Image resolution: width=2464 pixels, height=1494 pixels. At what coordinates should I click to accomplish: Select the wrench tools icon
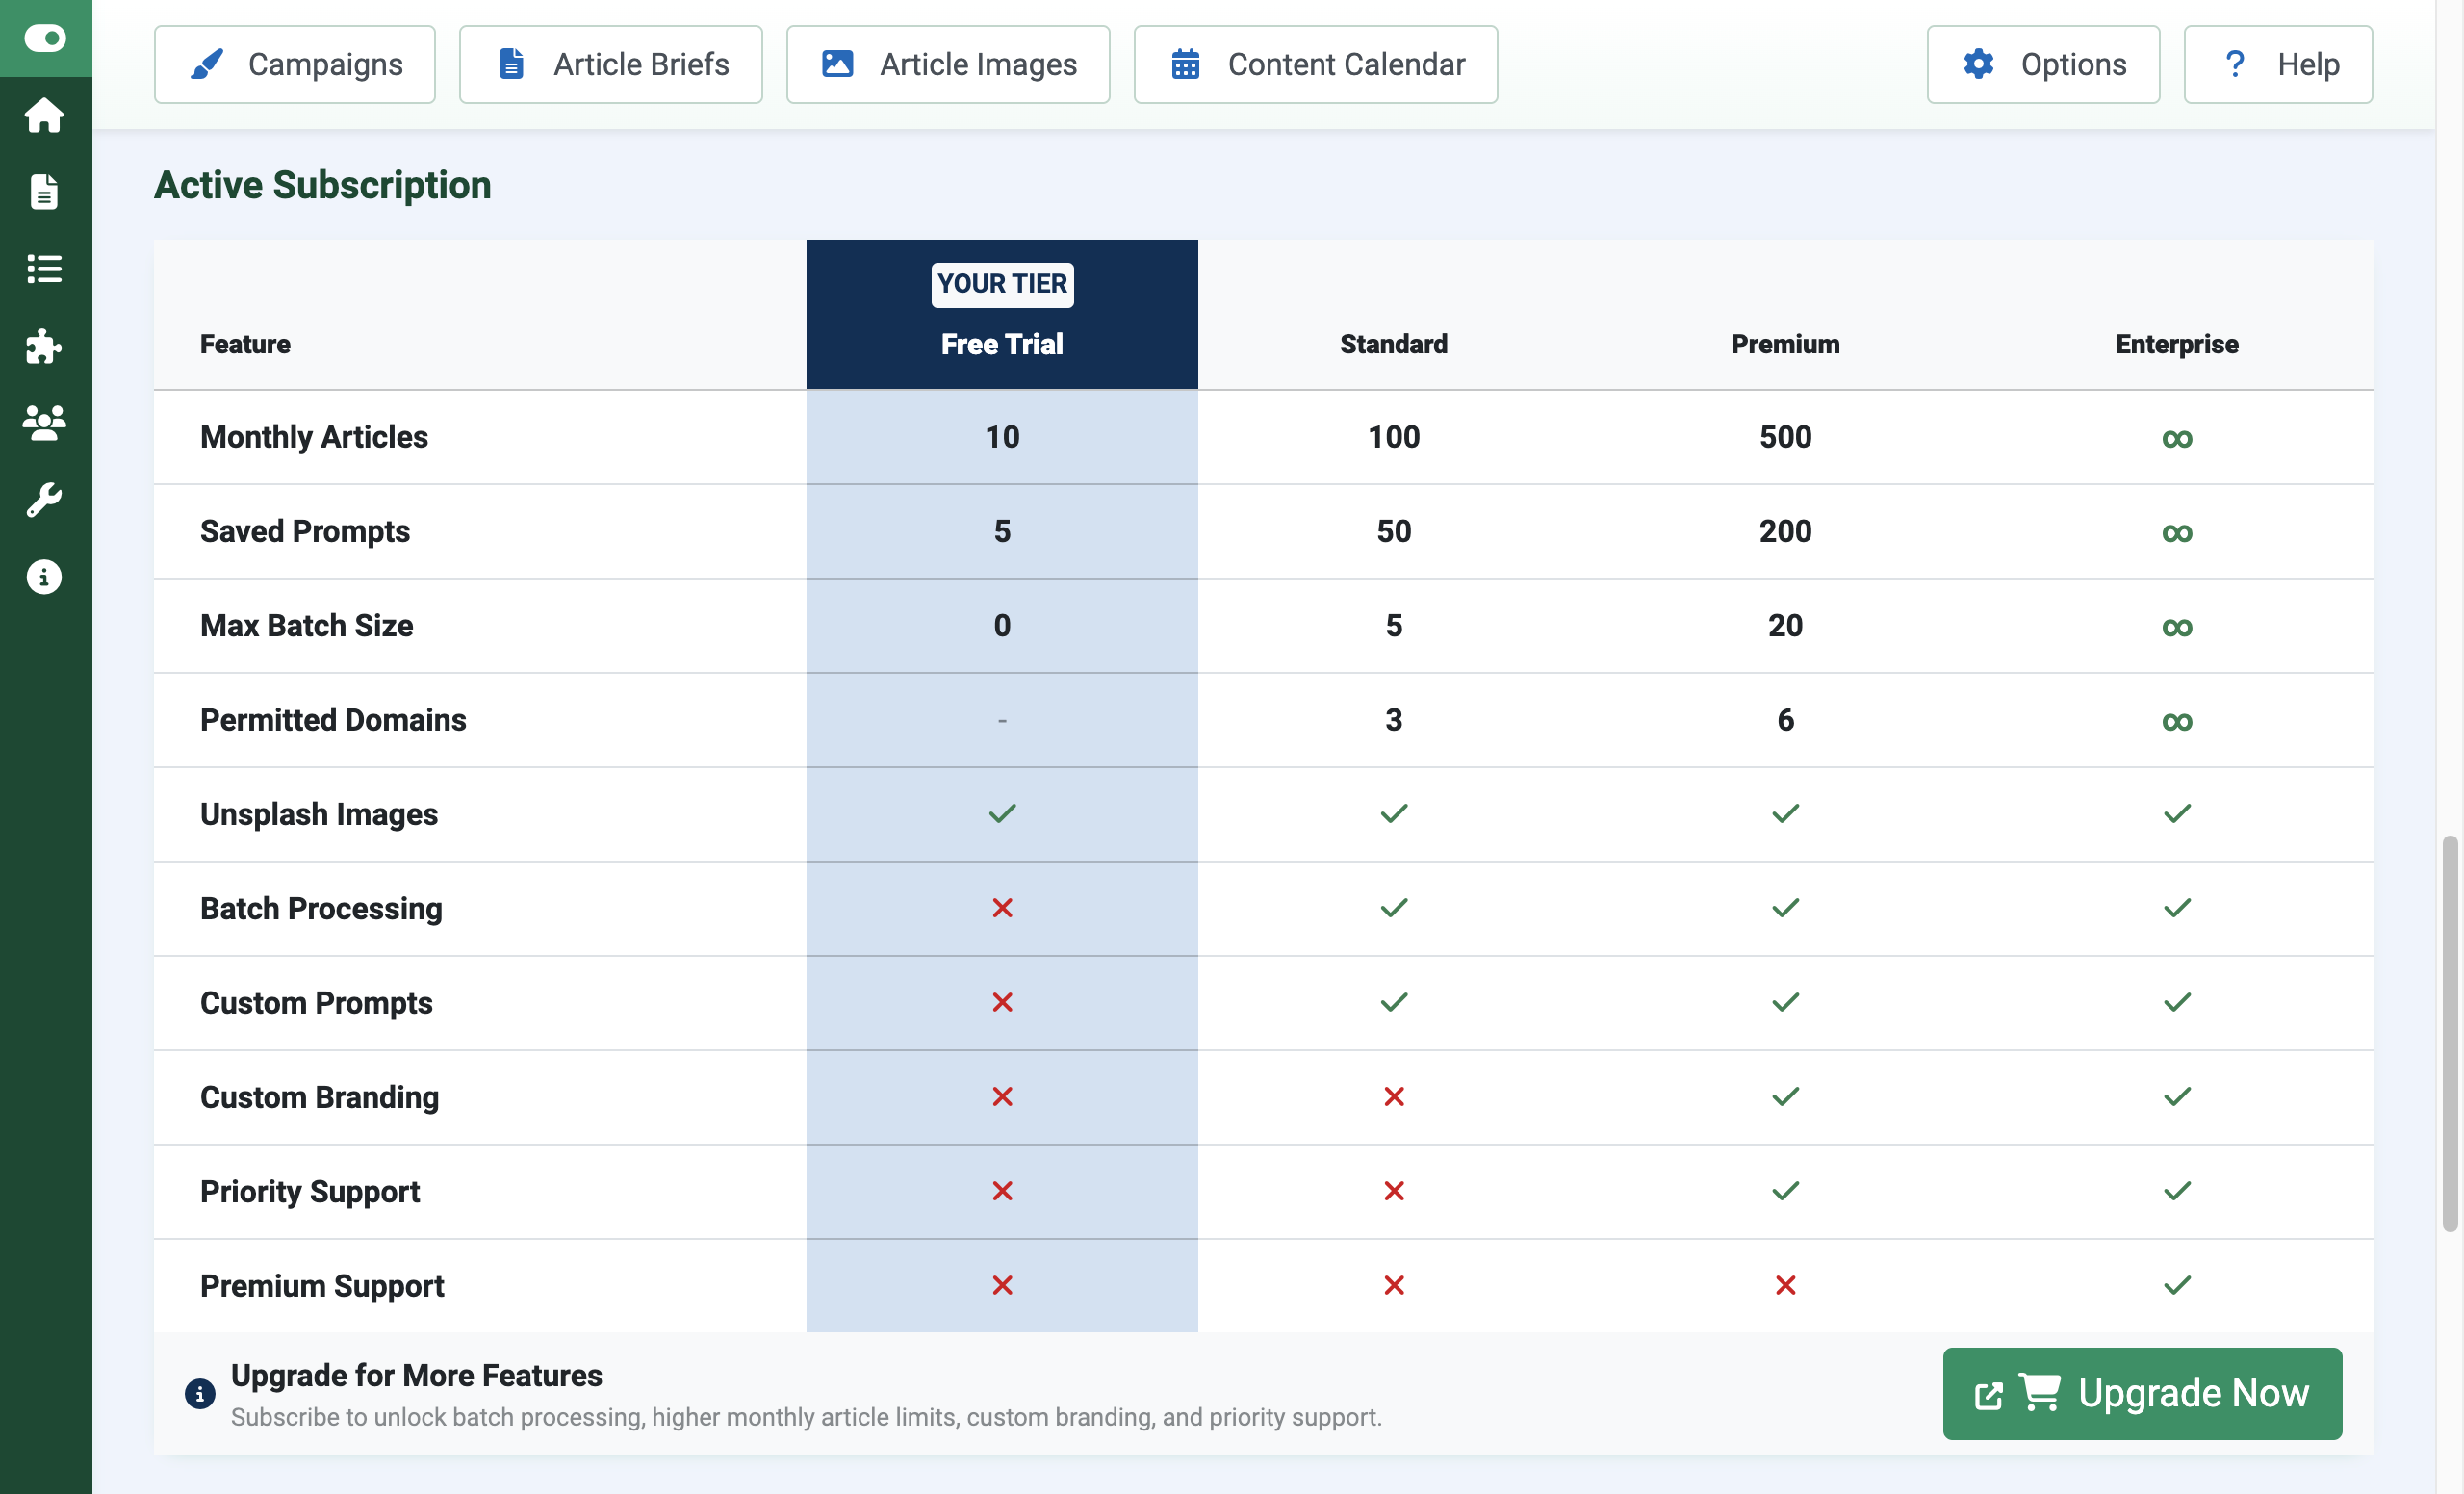[44, 500]
